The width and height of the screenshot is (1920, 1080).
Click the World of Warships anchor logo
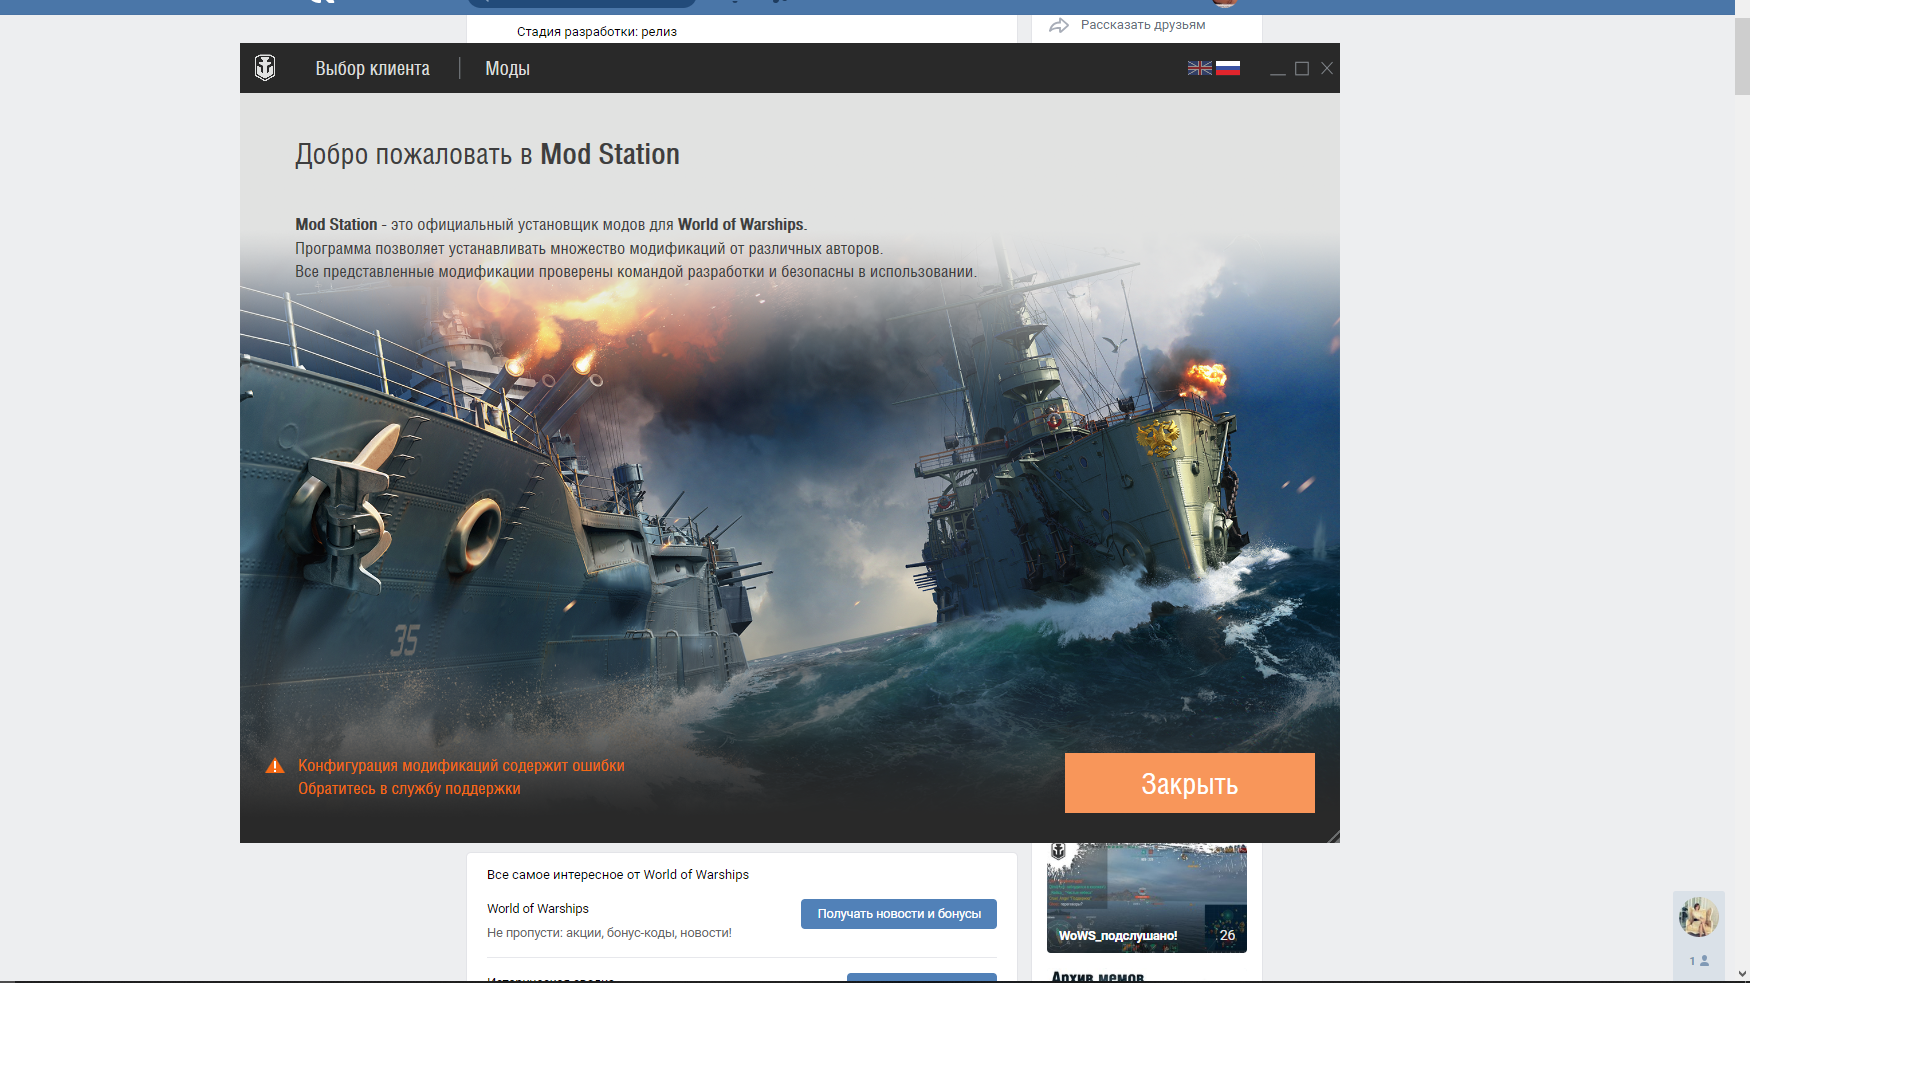point(265,68)
